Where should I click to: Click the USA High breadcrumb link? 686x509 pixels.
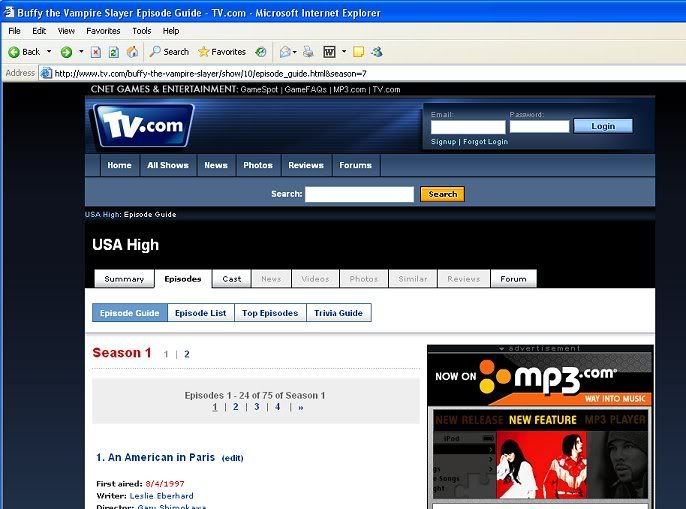[x=102, y=214]
